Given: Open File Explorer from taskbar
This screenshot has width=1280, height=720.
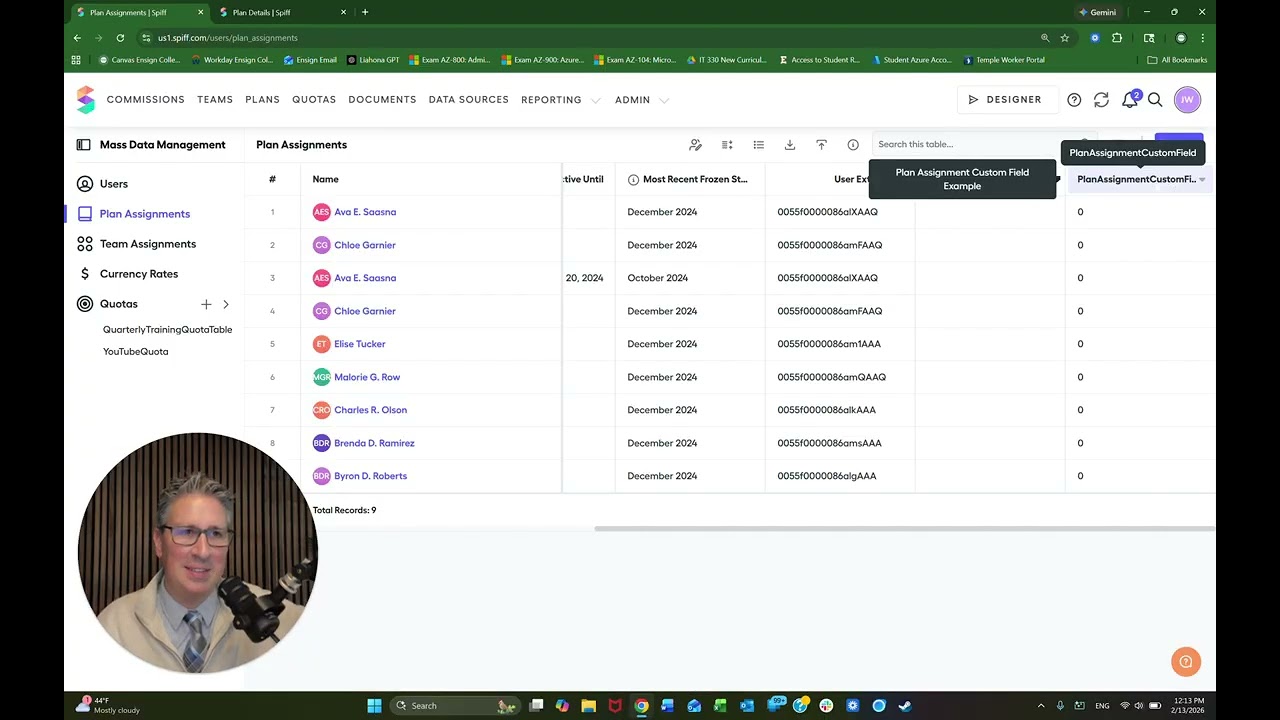Looking at the screenshot, I should 589,706.
